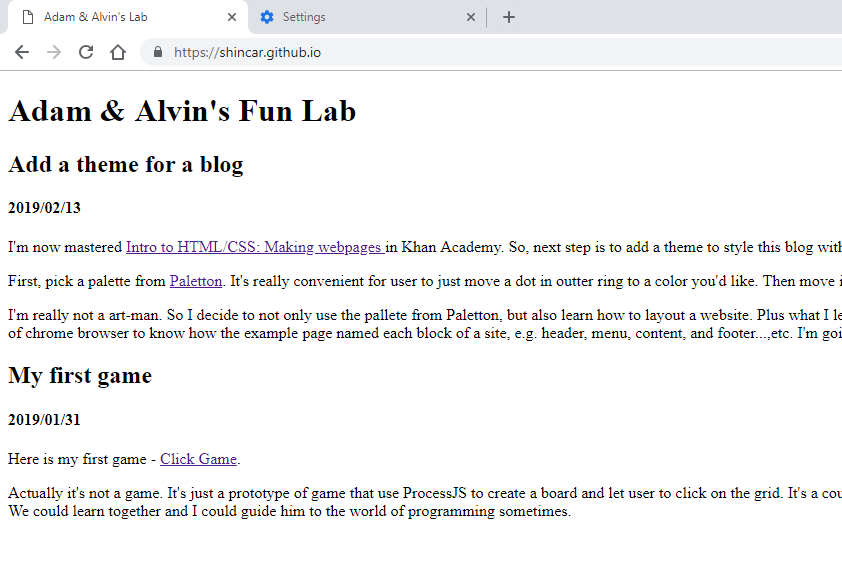Switch to the Settings tab

360,17
